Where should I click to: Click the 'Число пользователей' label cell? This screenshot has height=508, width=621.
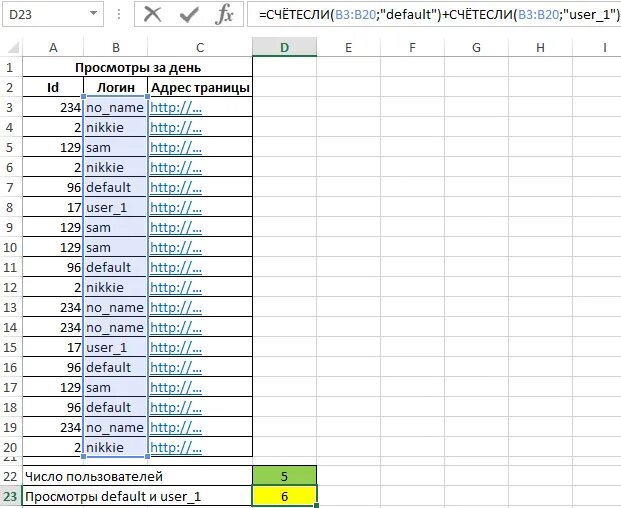point(137,476)
